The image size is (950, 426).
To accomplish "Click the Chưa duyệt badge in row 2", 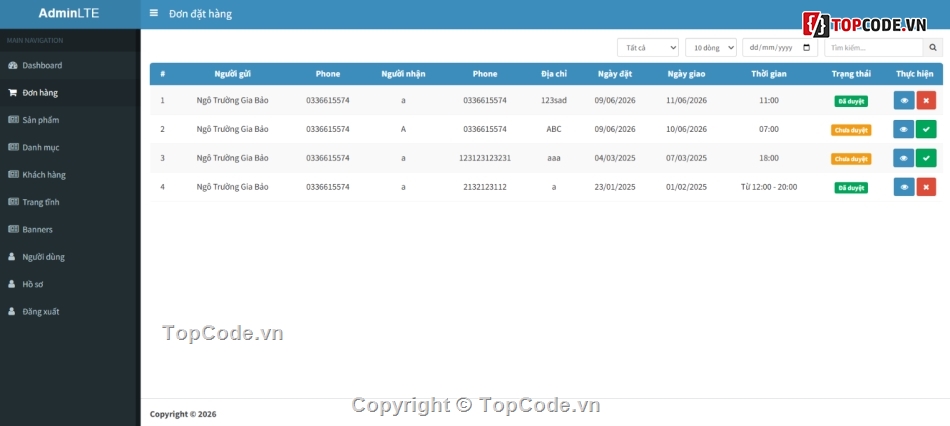I will pos(851,130).
